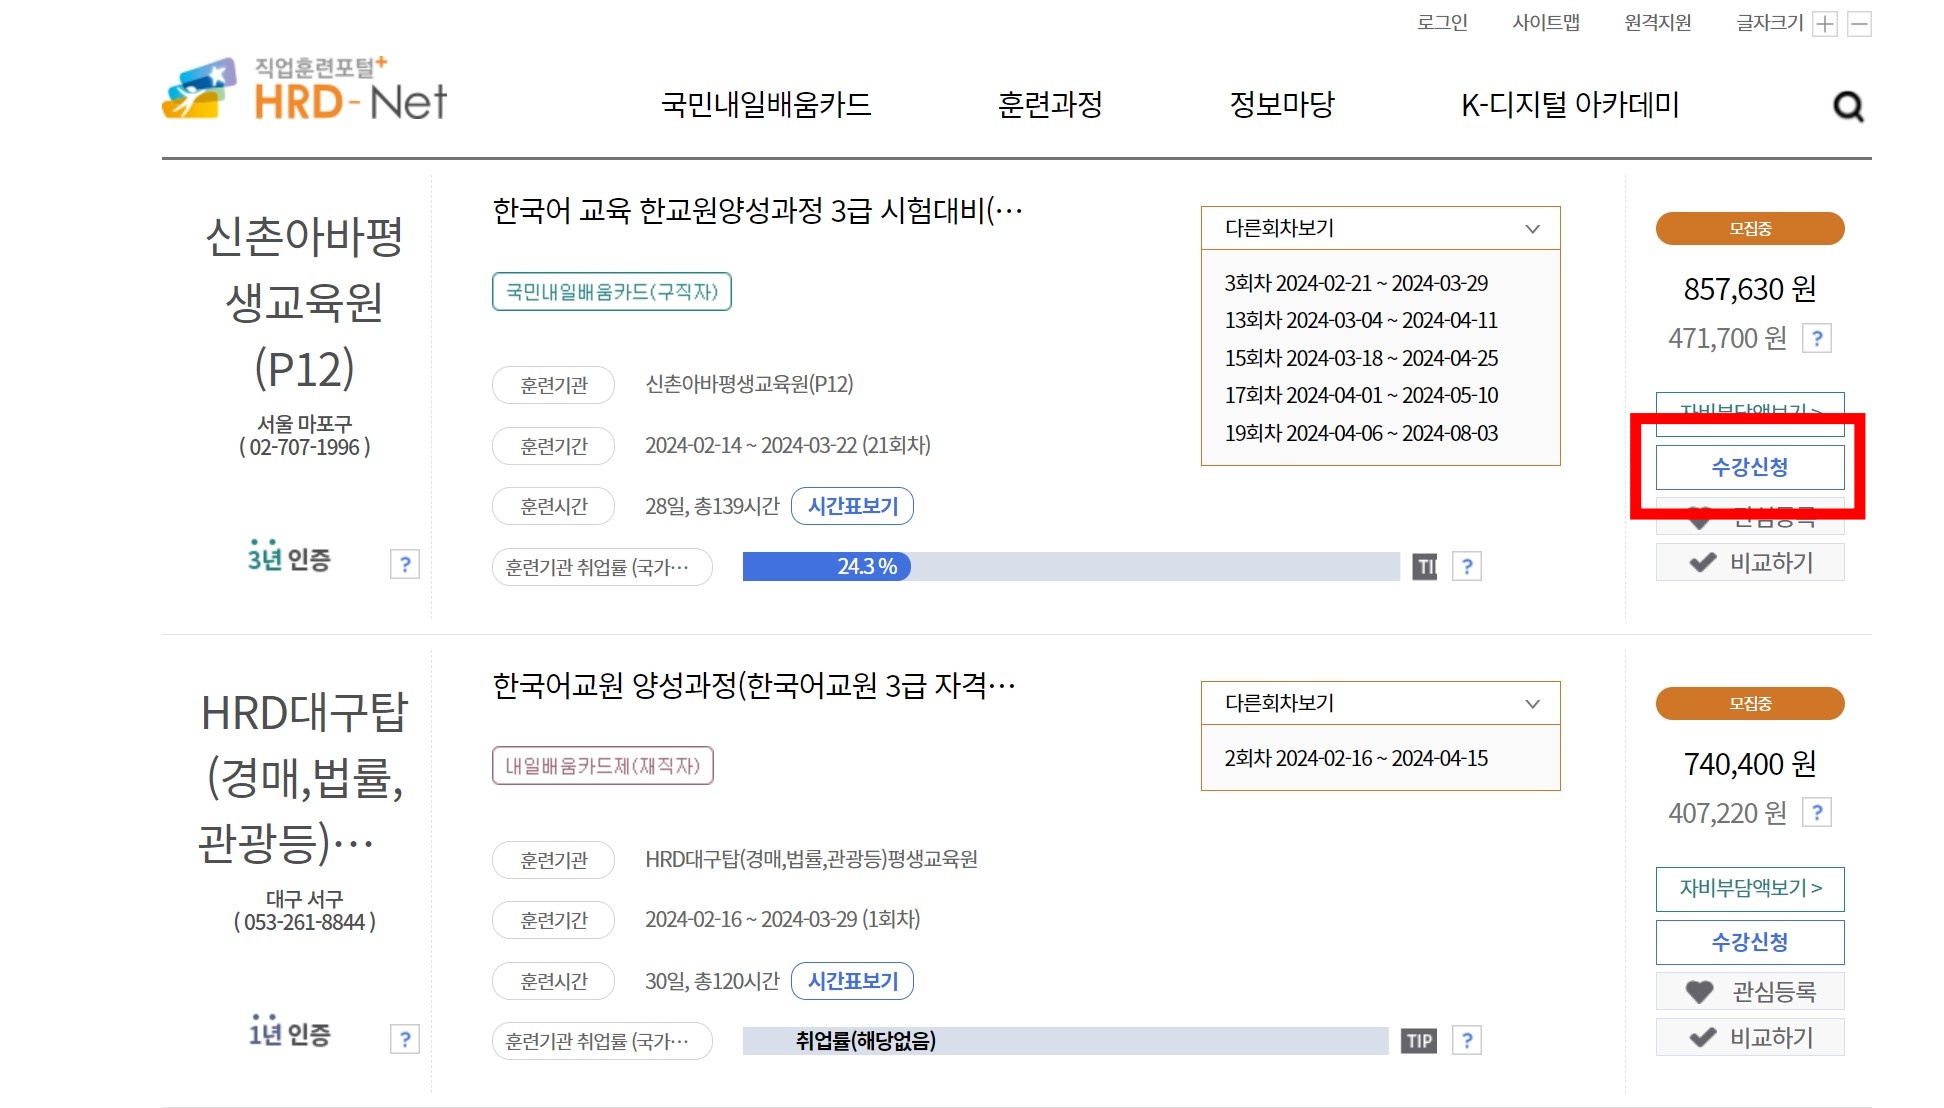Toggle 비교하기 check for HRD대구탑 course
The image size is (1944, 1108).
coord(1750,1038)
